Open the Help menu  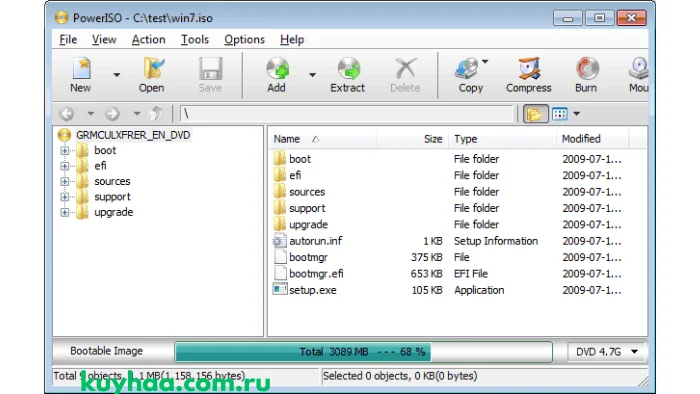pos(292,40)
